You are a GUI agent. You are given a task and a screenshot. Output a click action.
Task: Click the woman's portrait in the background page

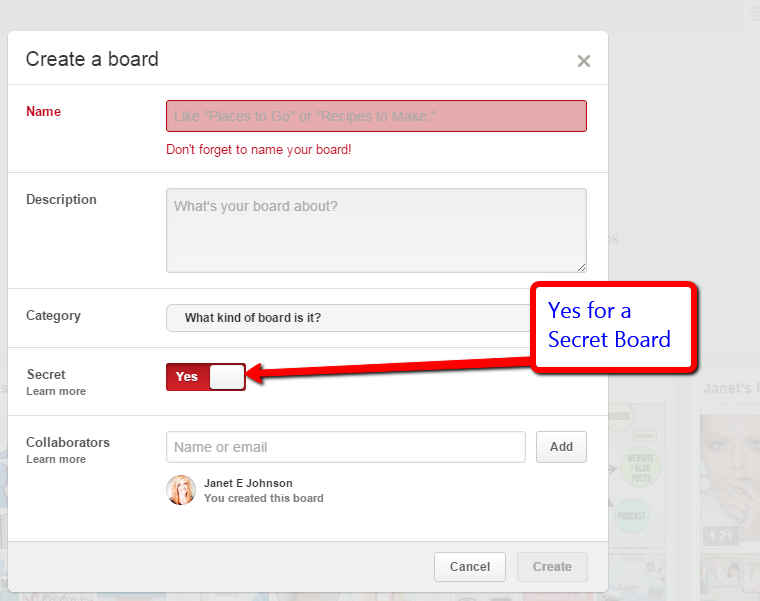(x=730, y=480)
